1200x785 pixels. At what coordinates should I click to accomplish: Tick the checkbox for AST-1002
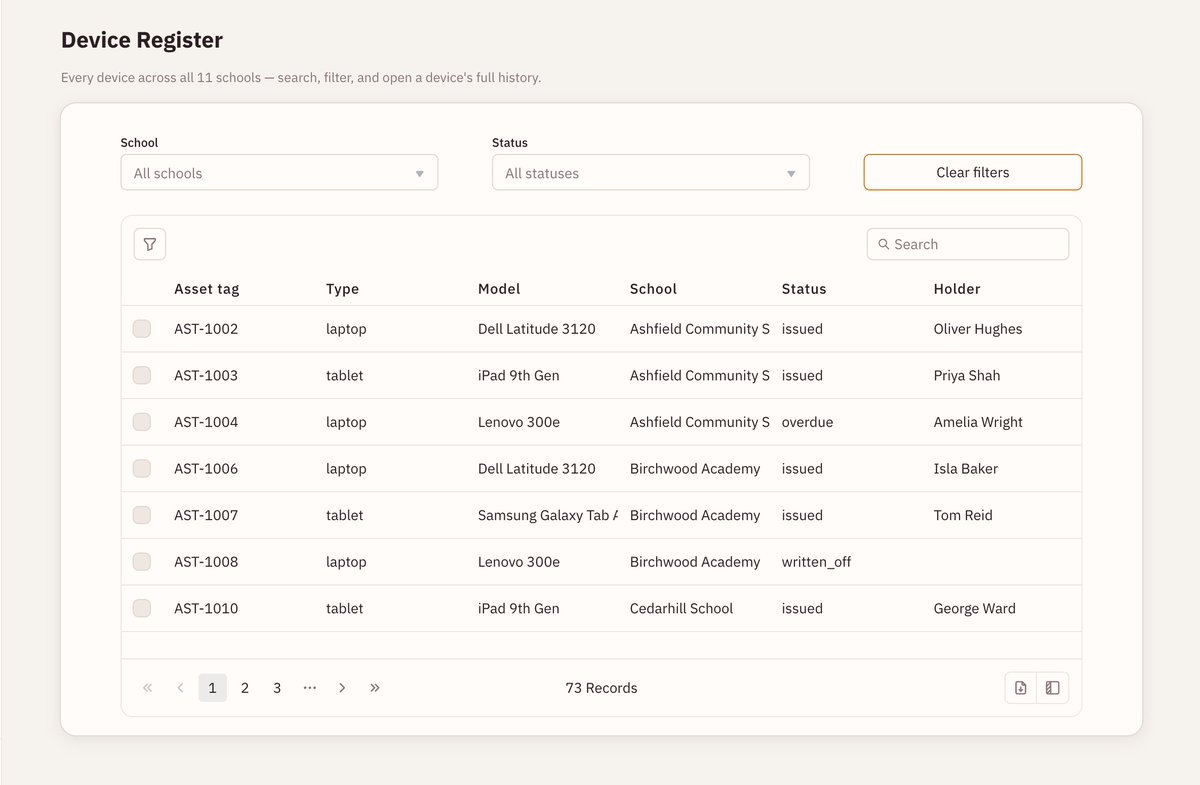coord(142,329)
